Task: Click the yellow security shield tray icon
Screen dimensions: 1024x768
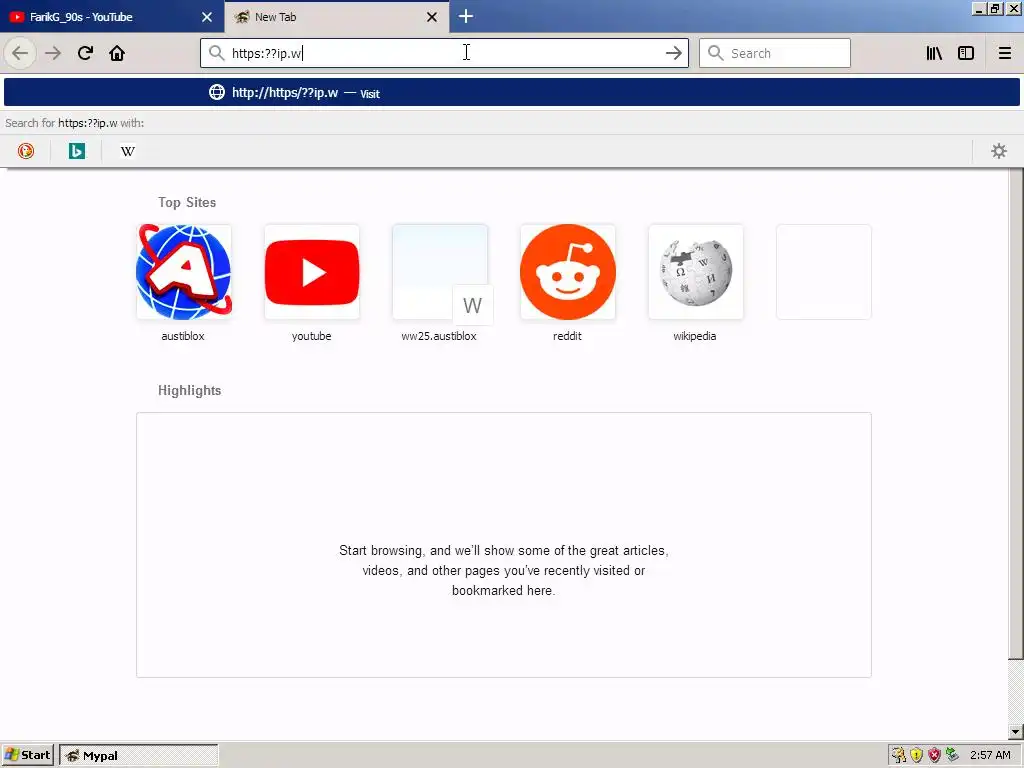Action: tap(916, 755)
